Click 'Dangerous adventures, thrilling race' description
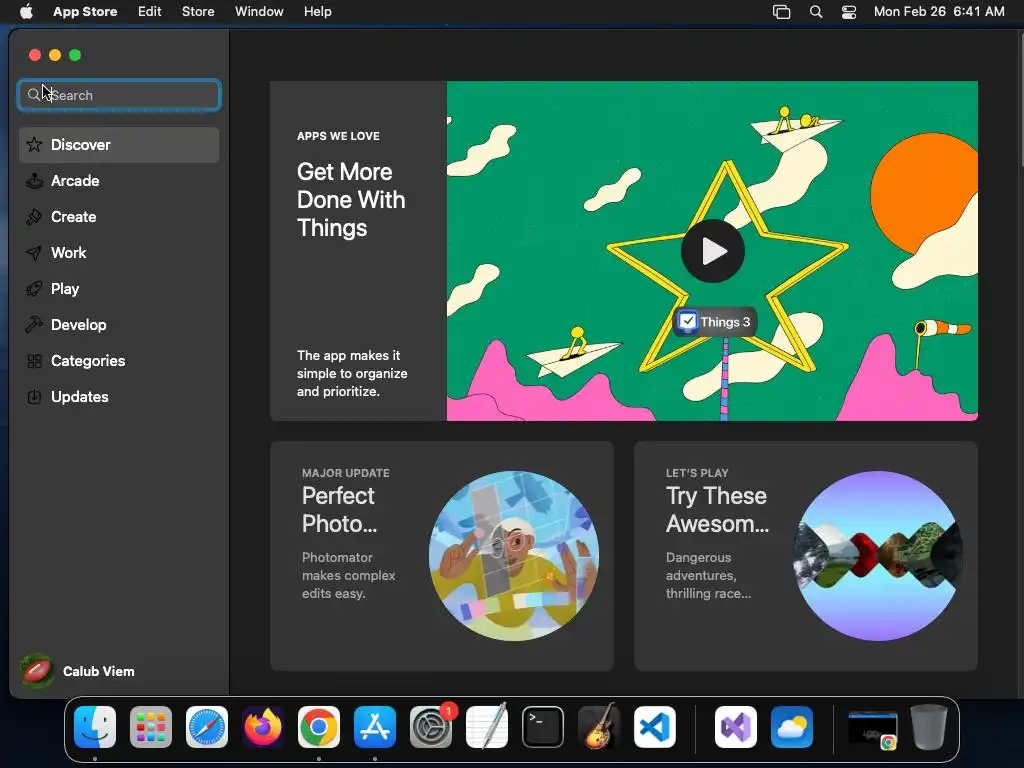 pyautogui.click(x=708, y=575)
